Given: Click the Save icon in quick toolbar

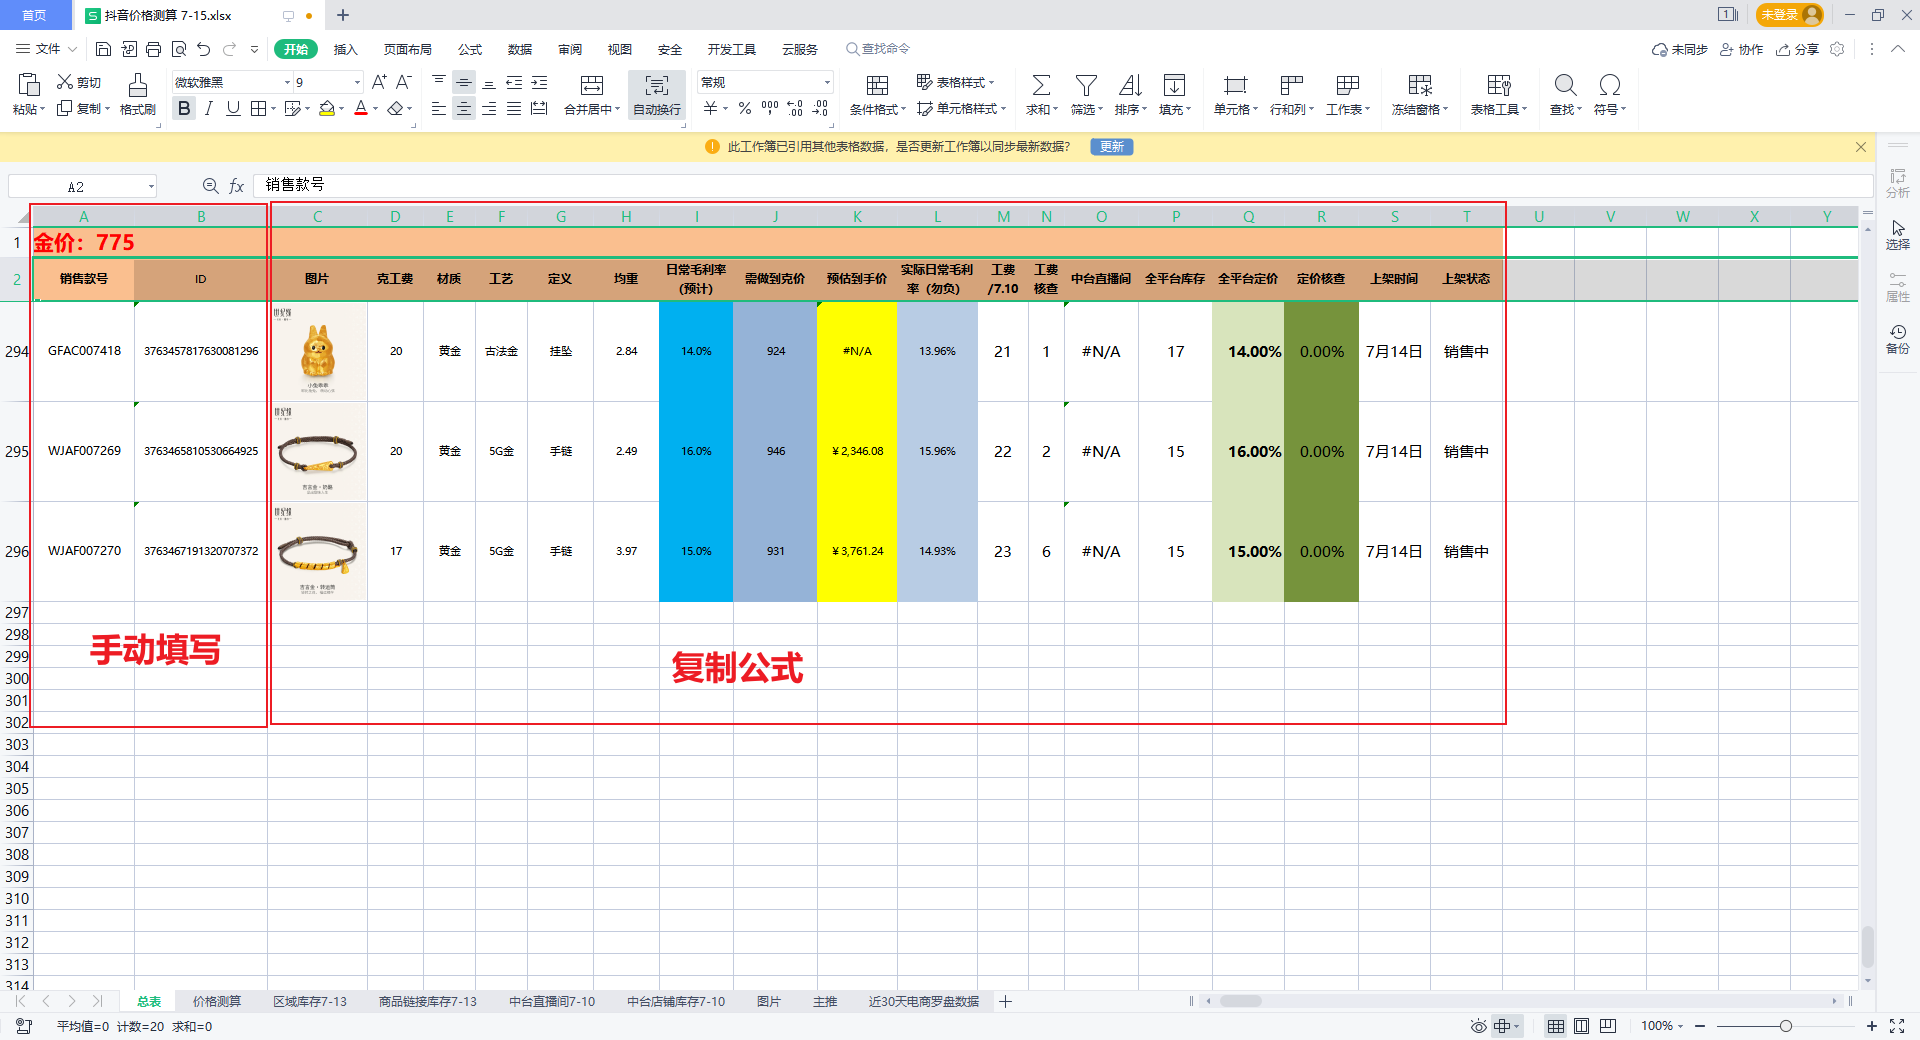Looking at the screenshot, I should point(103,49).
